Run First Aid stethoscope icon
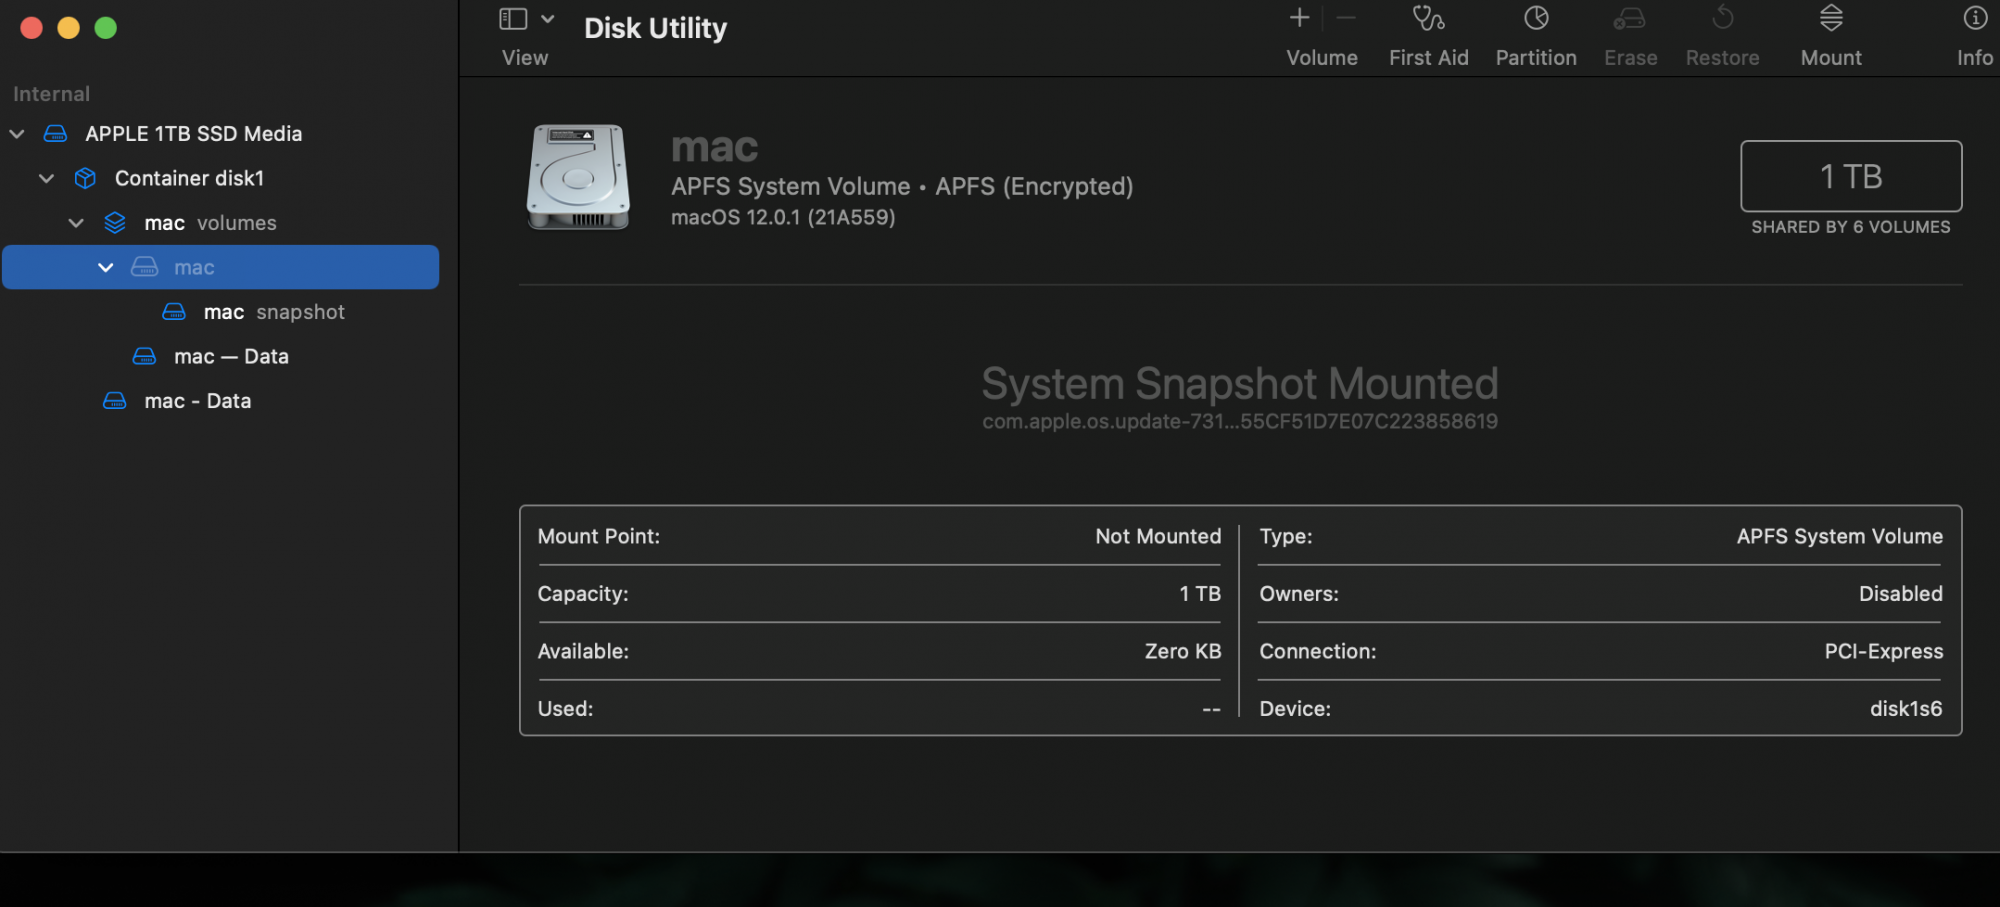Viewport: 2000px width, 907px height. [1428, 18]
